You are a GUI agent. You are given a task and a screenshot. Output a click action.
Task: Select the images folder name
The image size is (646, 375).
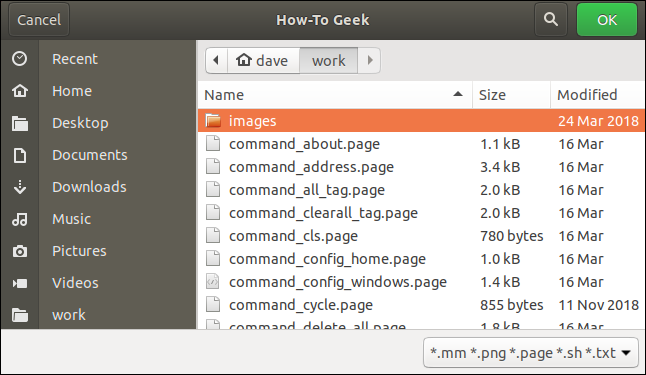253,121
